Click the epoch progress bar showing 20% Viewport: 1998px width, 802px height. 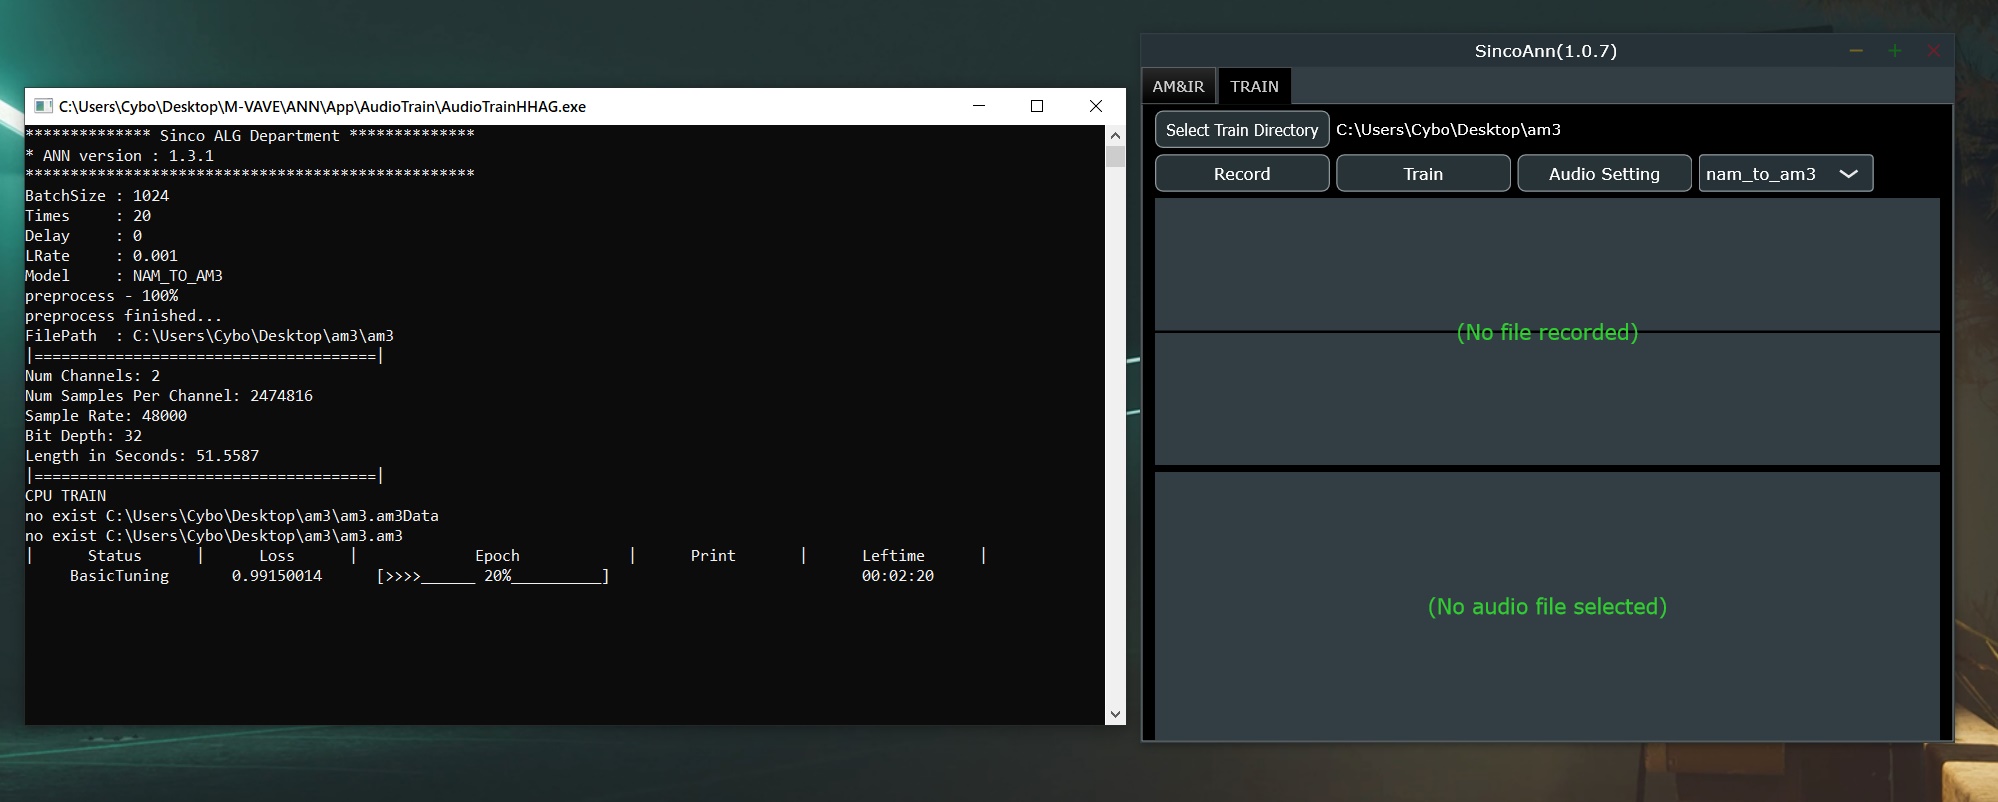(493, 576)
